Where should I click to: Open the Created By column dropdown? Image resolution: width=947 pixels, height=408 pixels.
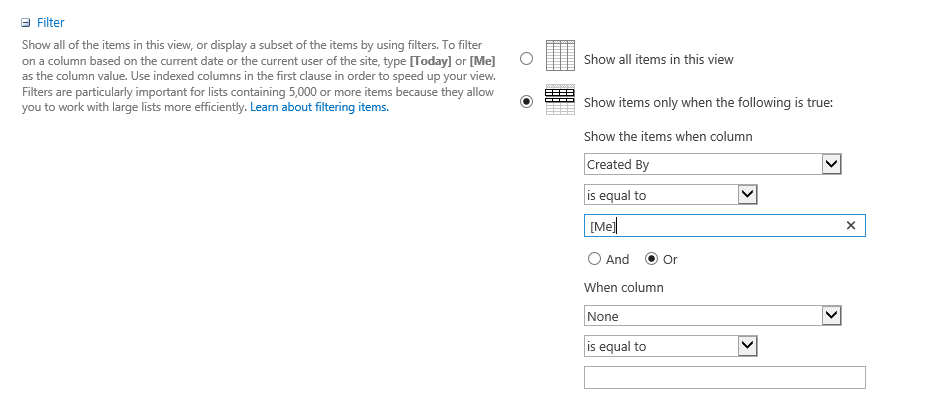coord(713,164)
